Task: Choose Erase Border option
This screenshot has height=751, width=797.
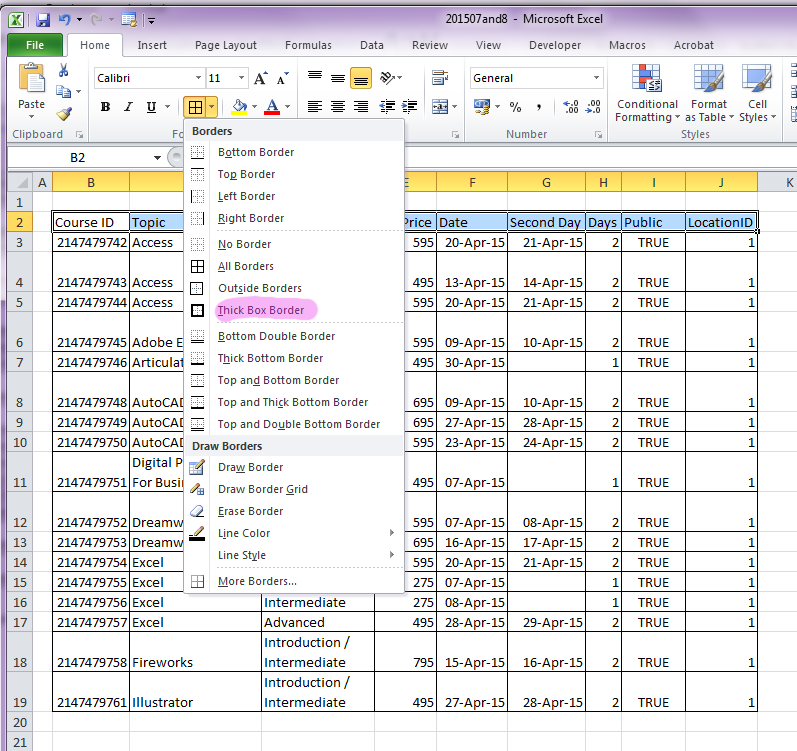Action: [x=293, y=511]
